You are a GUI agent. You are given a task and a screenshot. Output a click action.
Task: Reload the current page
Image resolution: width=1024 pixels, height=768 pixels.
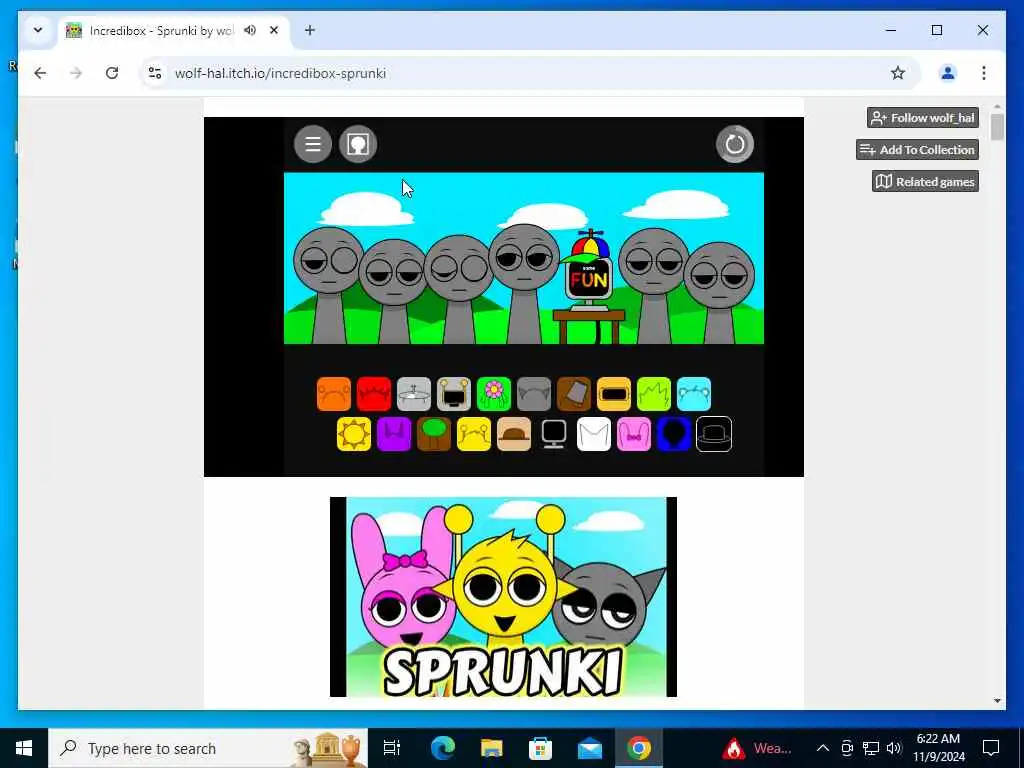tap(112, 73)
